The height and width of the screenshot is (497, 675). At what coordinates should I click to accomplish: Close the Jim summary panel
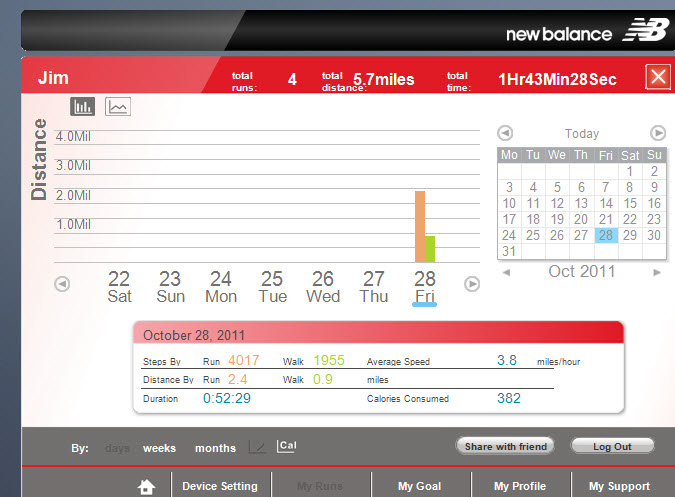[x=658, y=78]
